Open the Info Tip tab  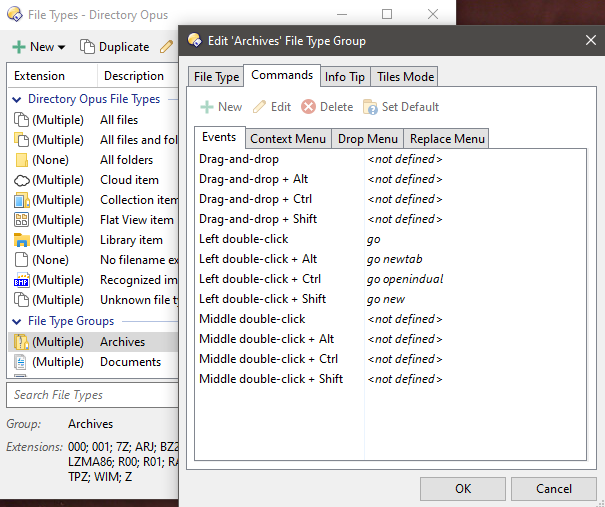tap(345, 77)
